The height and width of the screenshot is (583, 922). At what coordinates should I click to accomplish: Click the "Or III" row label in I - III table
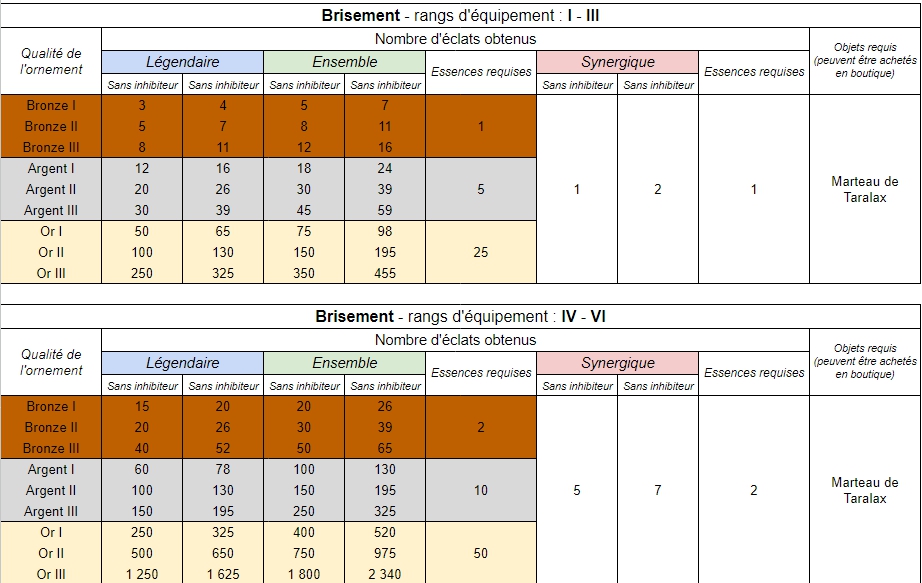[x=51, y=274]
